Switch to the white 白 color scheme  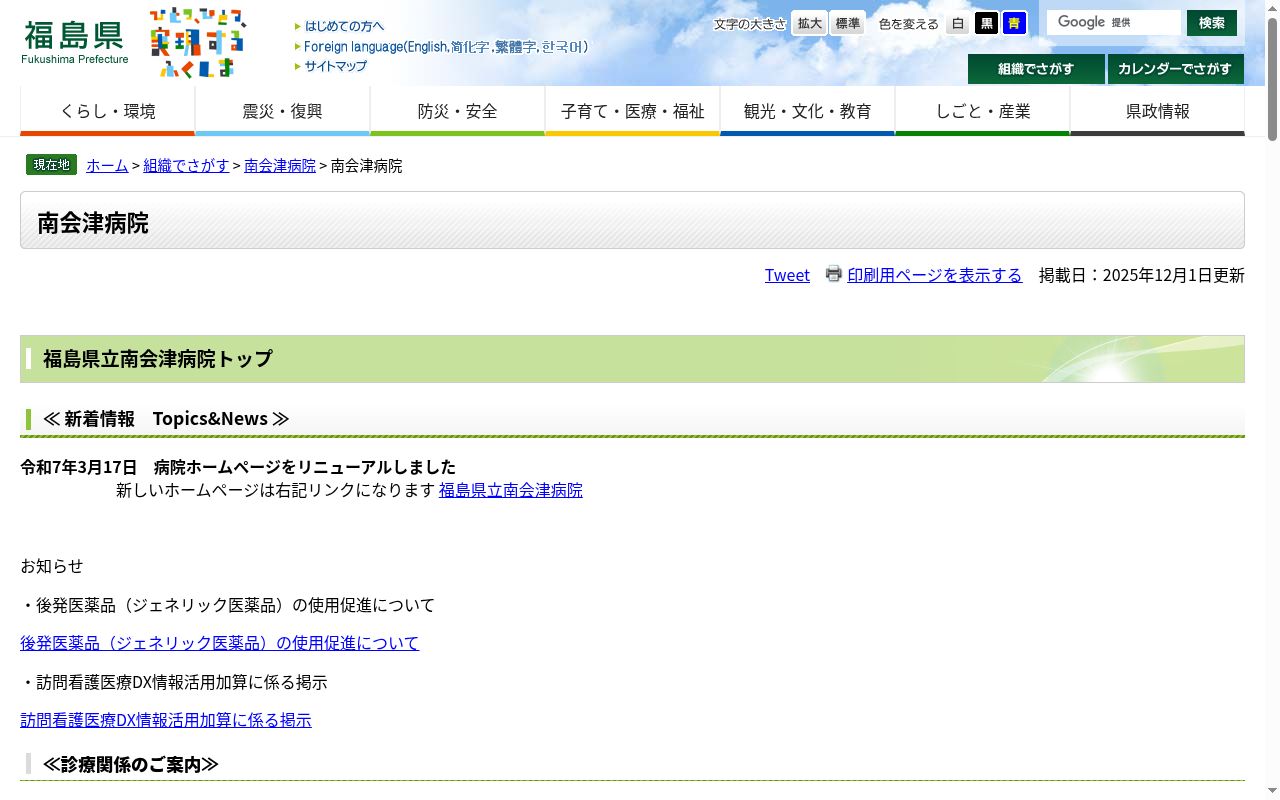point(958,23)
